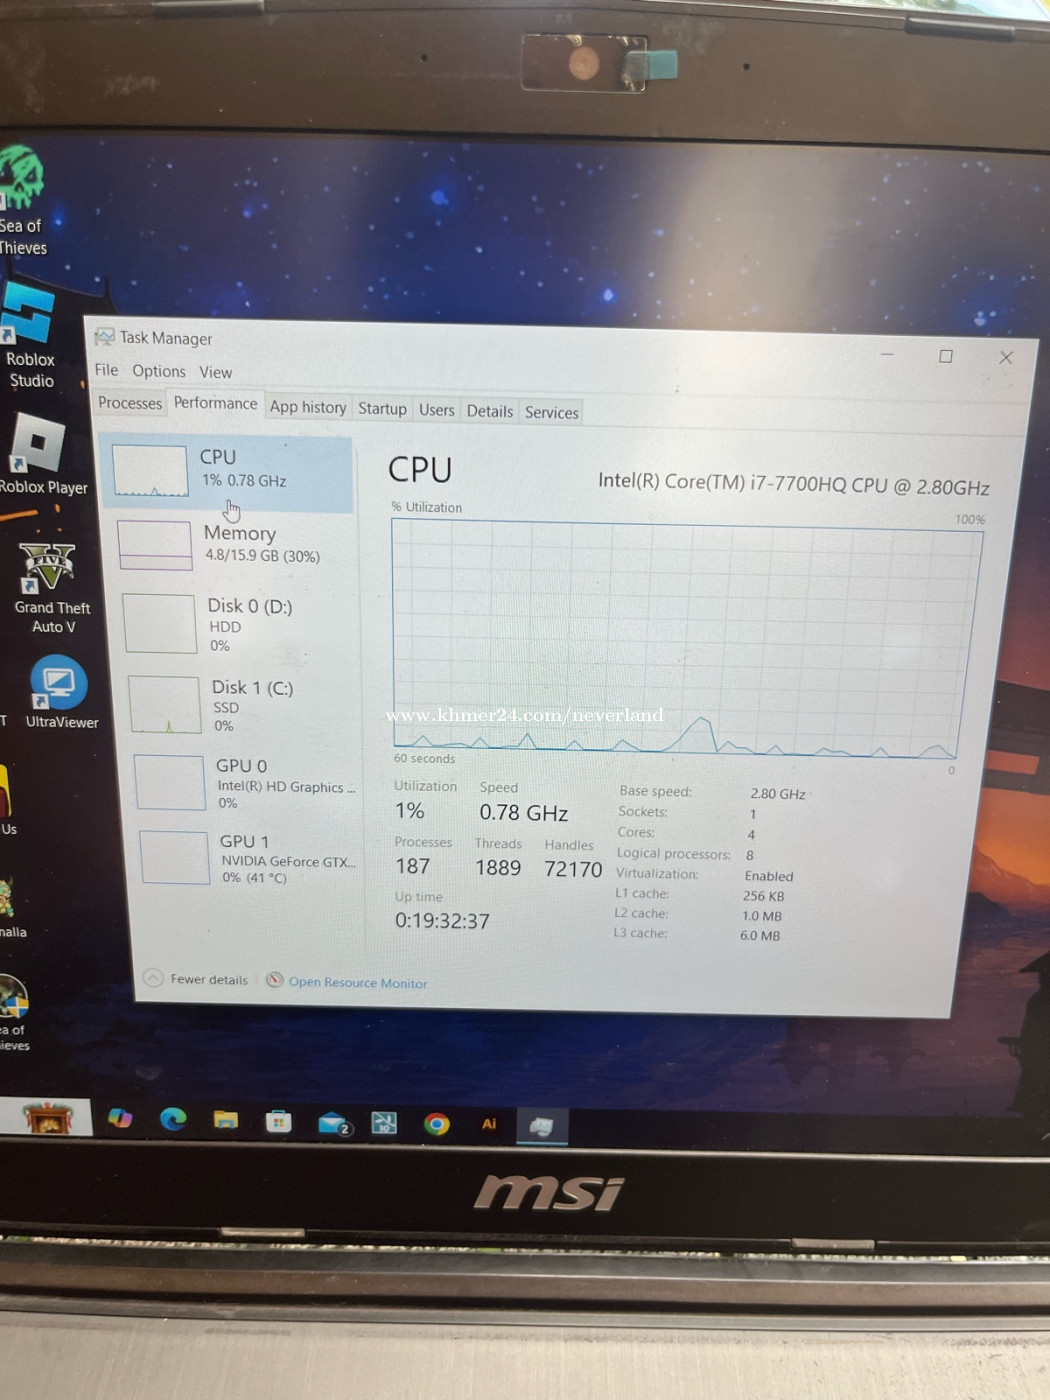
Task: Open Microsoft Store in the taskbar
Action: [278, 1122]
